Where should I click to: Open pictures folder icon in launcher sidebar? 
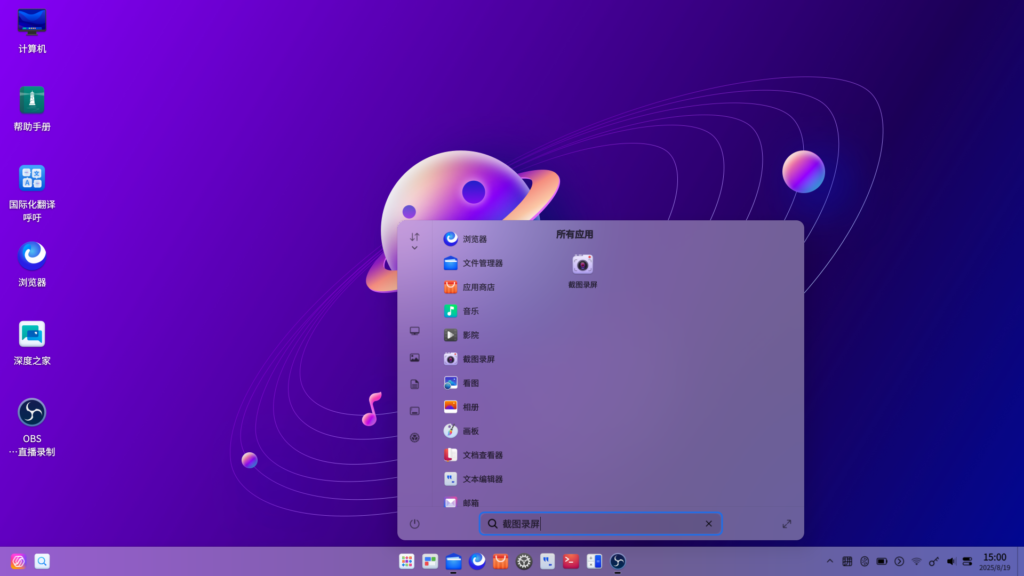click(414, 358)
